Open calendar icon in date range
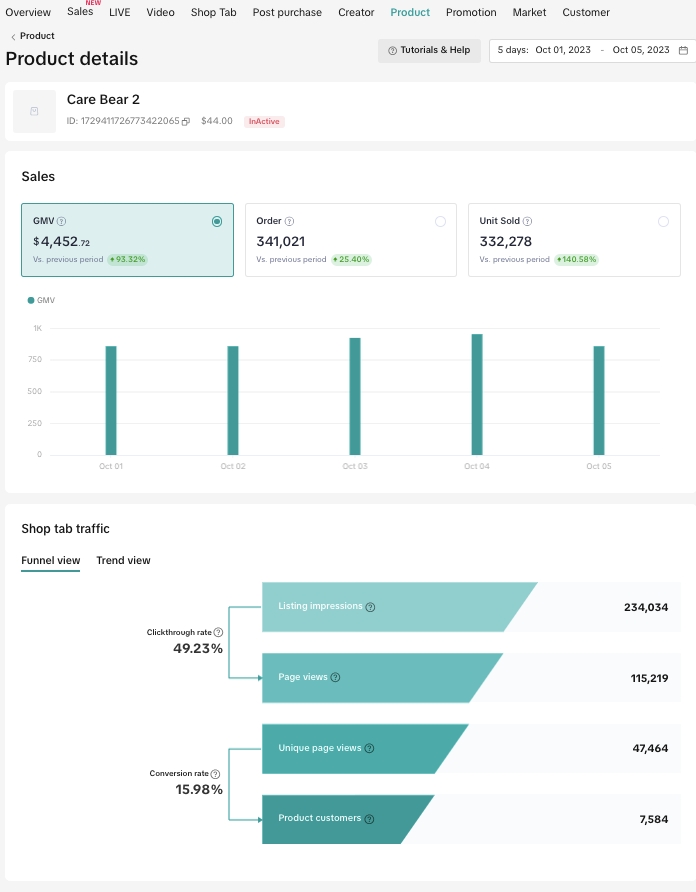The height and width of the screenshot is (892, 696). 683,50
